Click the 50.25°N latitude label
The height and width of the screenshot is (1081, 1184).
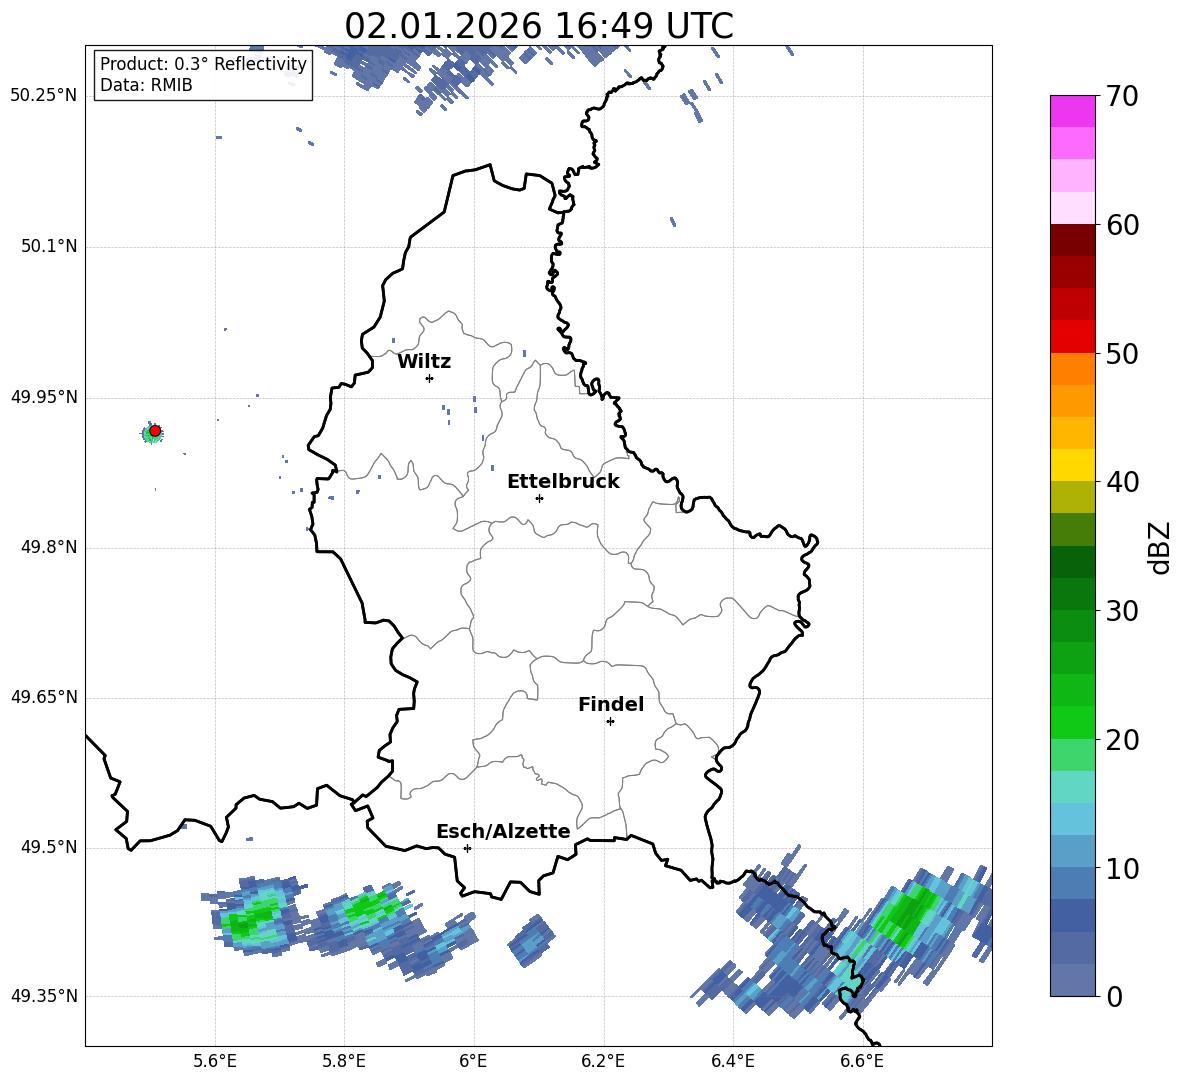tap(44, 96)
